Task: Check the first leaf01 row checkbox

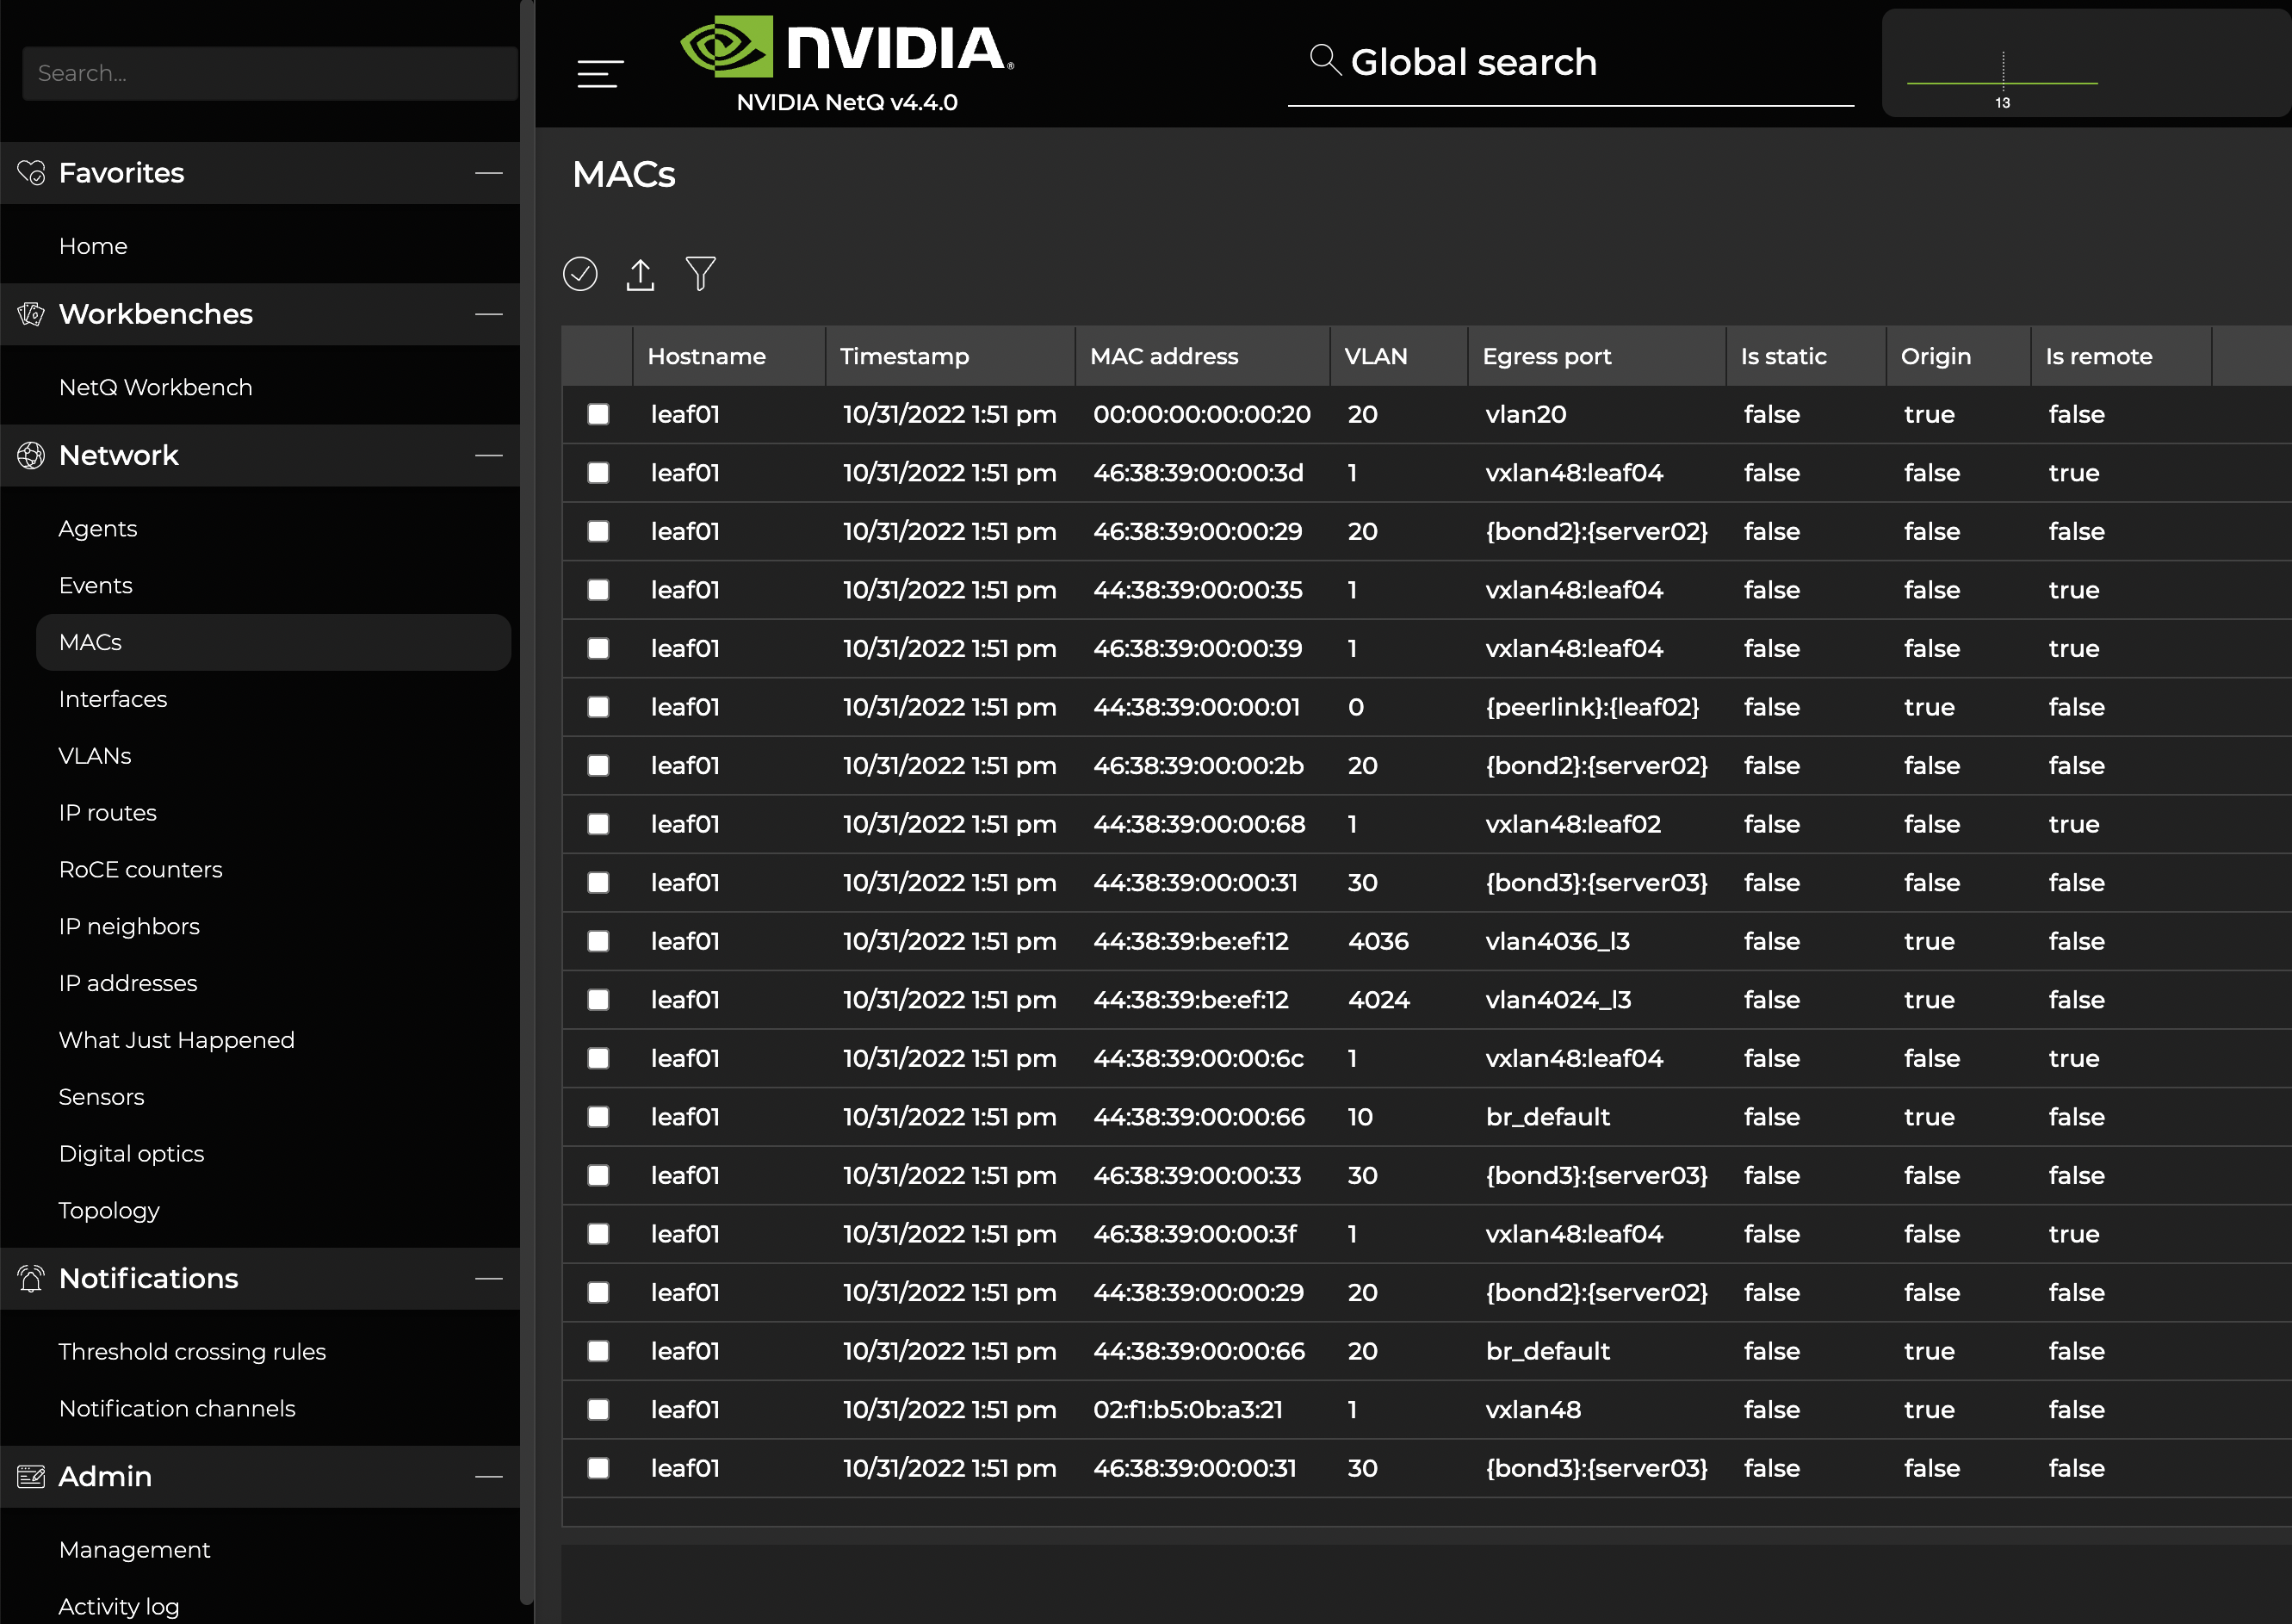Action: coord(598,414)
